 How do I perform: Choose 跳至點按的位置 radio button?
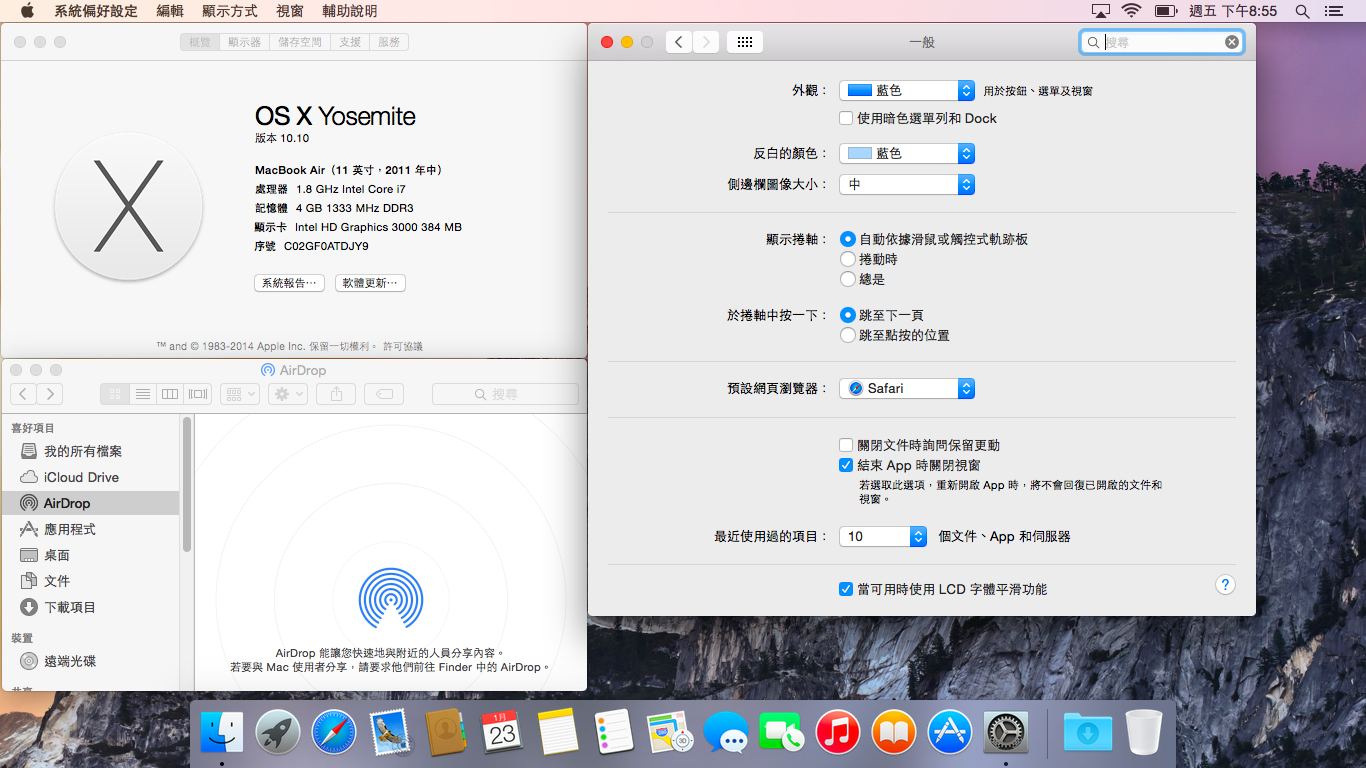(x=848, y=335)
